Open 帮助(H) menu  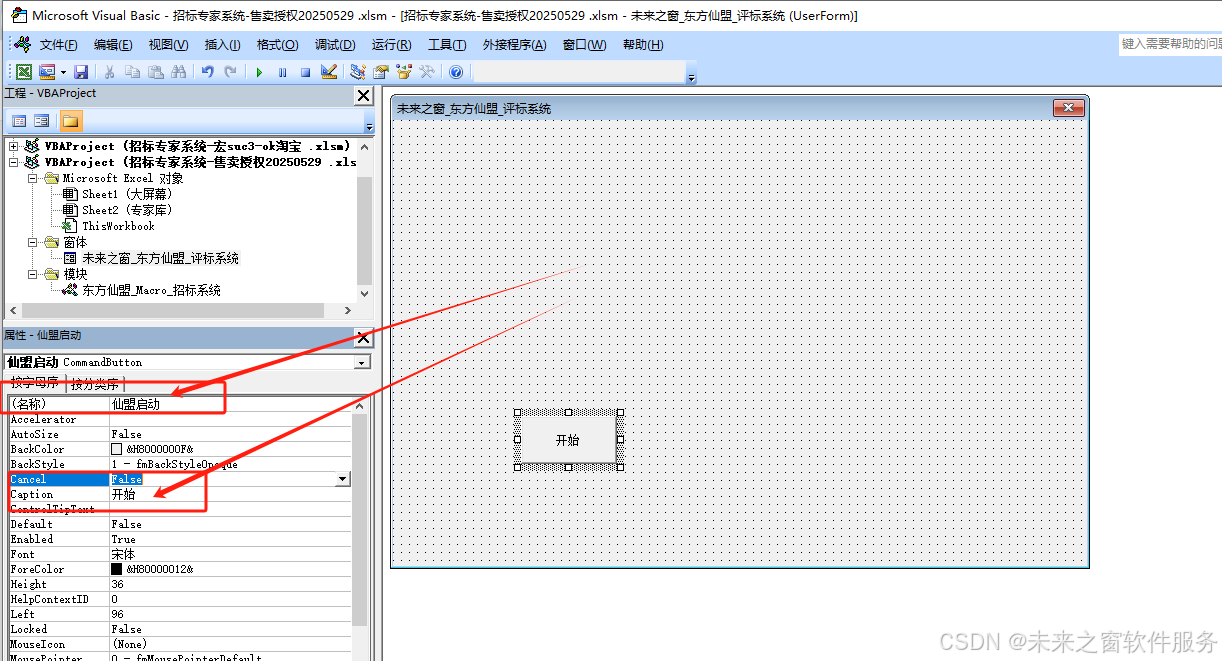tap(641, 45)
